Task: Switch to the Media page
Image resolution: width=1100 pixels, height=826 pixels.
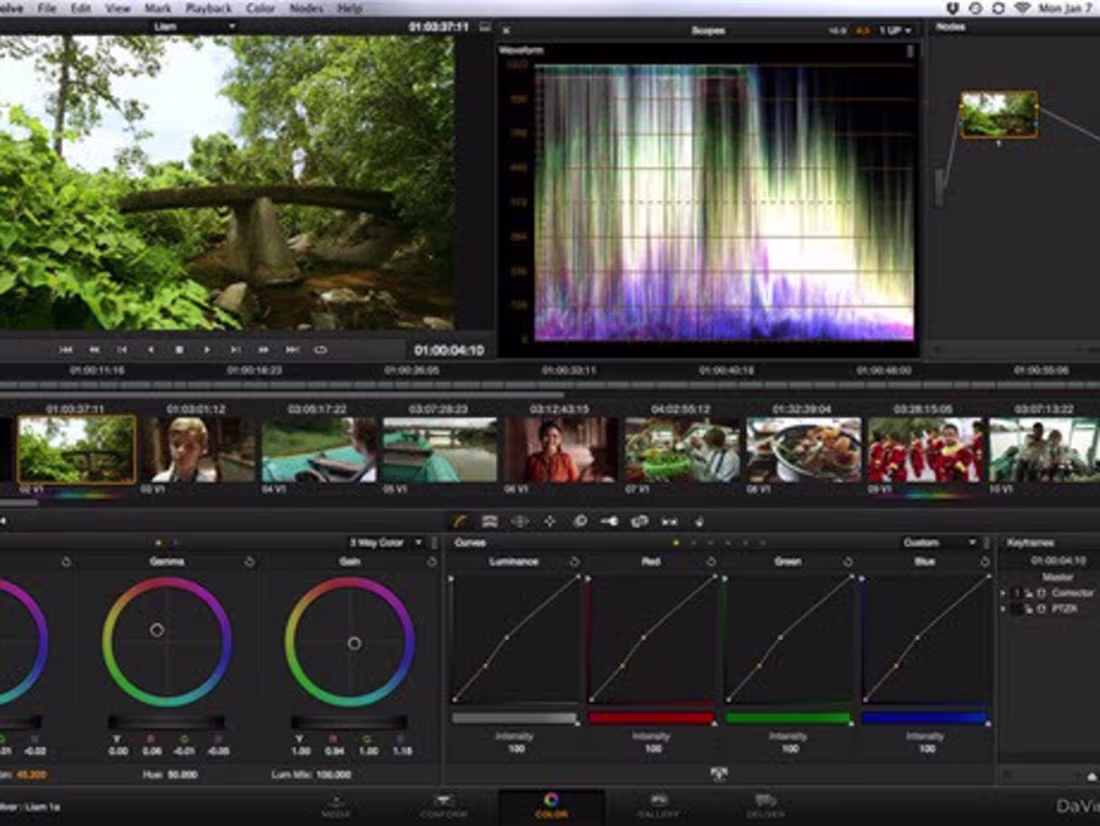Action: point(336,807)
